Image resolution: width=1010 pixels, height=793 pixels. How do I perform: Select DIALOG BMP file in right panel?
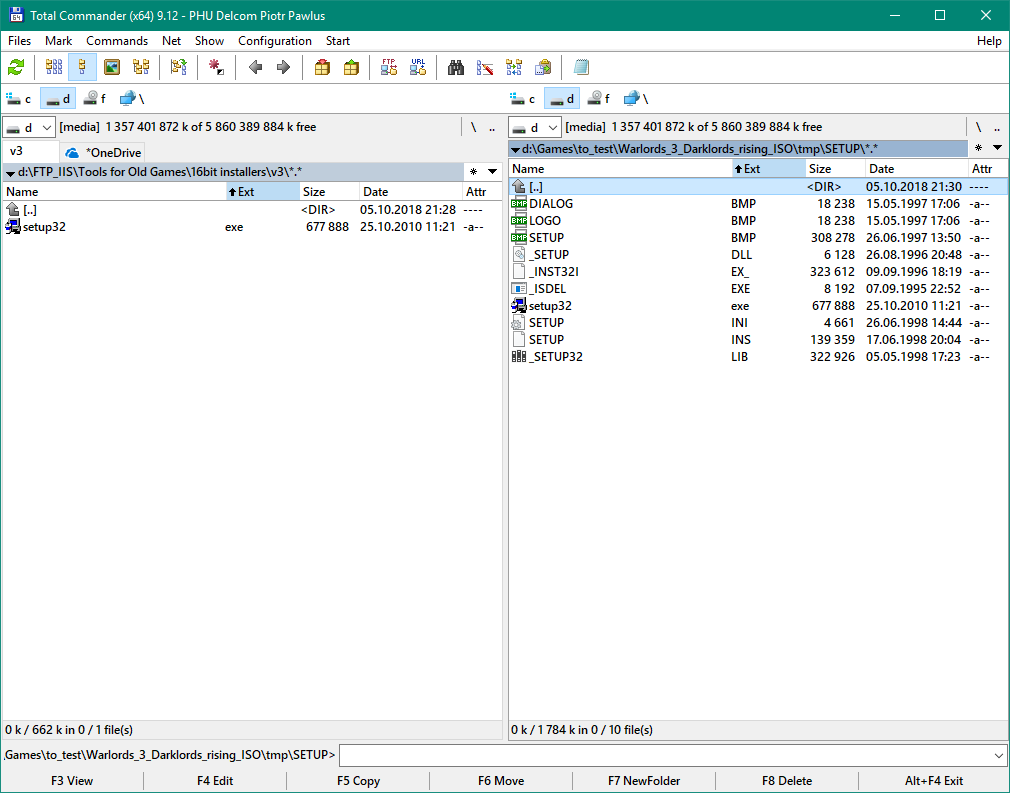pyautogui.click(x=758, y=204)
